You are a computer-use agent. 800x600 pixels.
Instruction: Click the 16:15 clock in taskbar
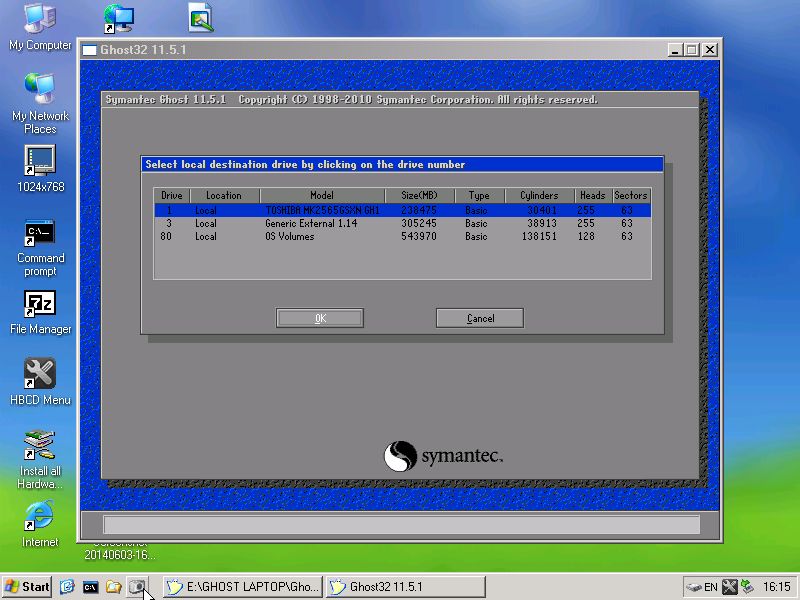coord(777,587)
